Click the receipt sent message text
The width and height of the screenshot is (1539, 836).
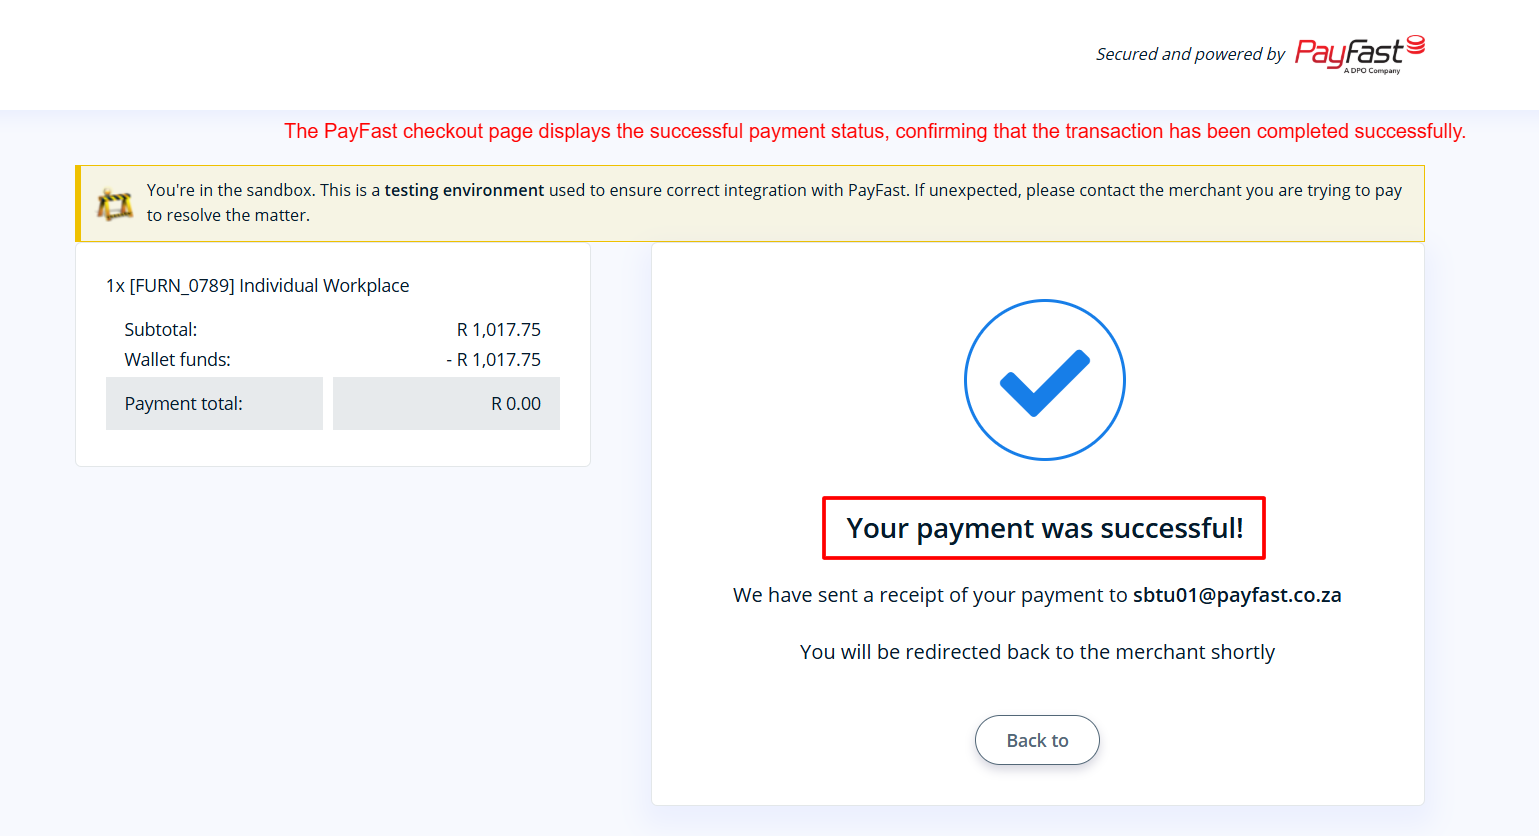1037,595
